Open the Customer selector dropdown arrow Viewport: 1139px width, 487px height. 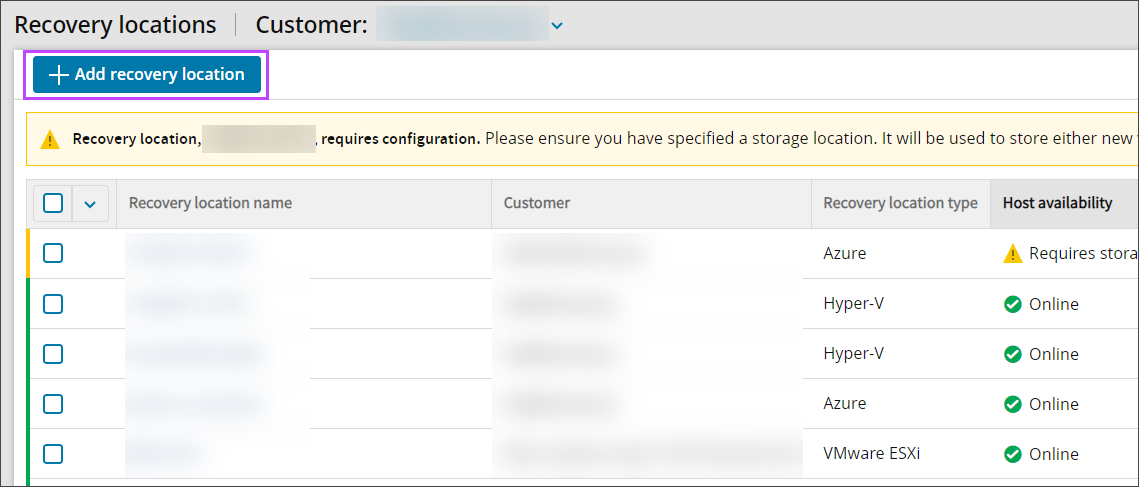(557, 25)
